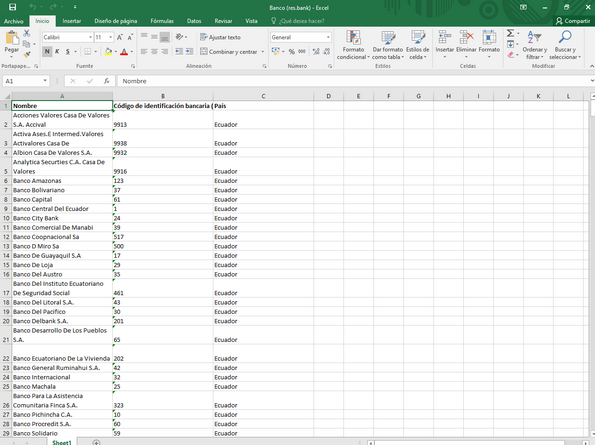Click the insert function fx icon
Viewport: 595px width, 445px height.
[107, 81]
